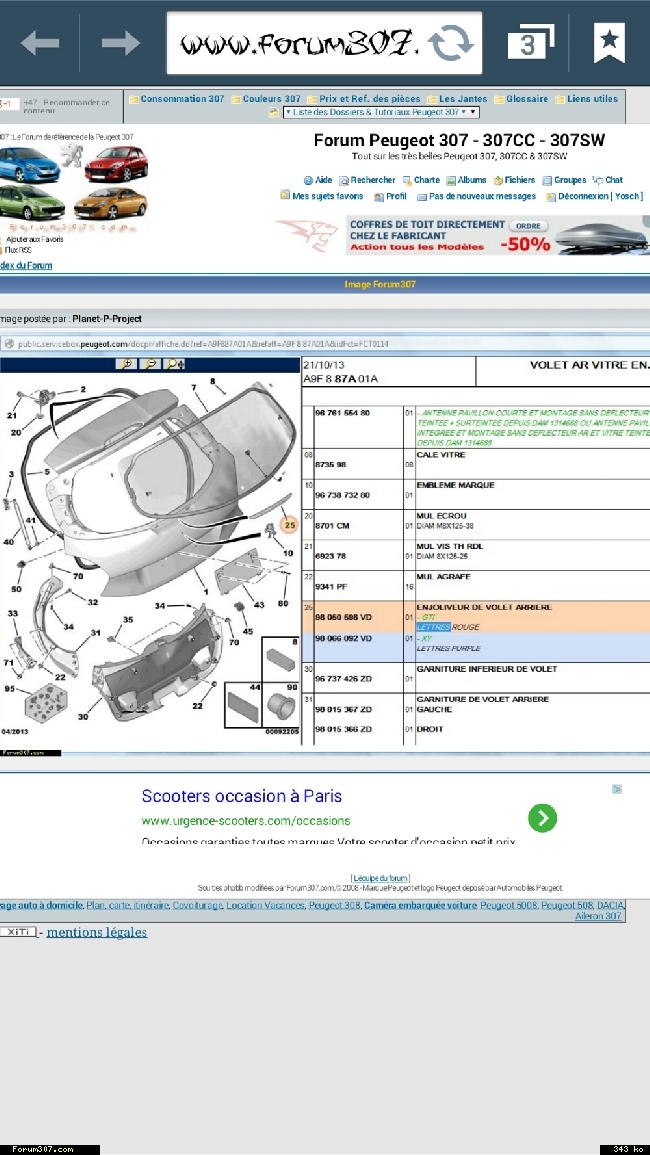The height and width of the screenshot is (1155, 650).
Task: Log out via Déconnexion [Yosch]
Action: 595,197
